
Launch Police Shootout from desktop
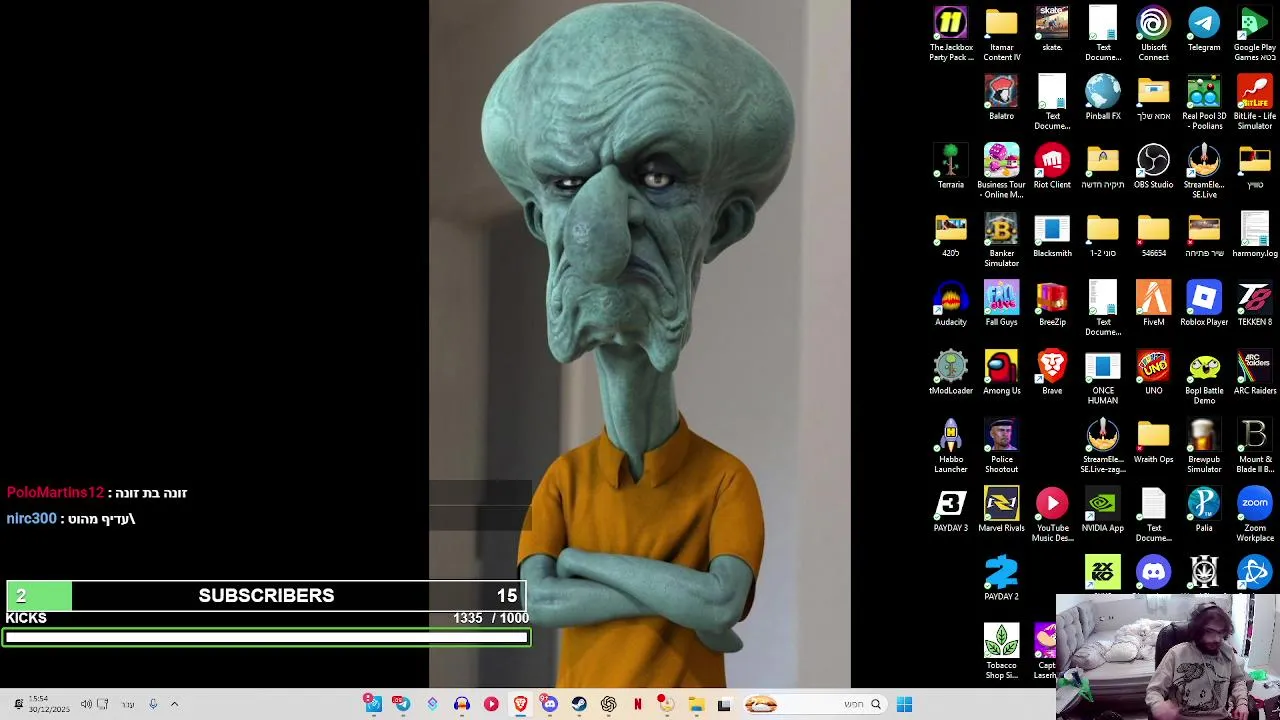click(1001, 446)
